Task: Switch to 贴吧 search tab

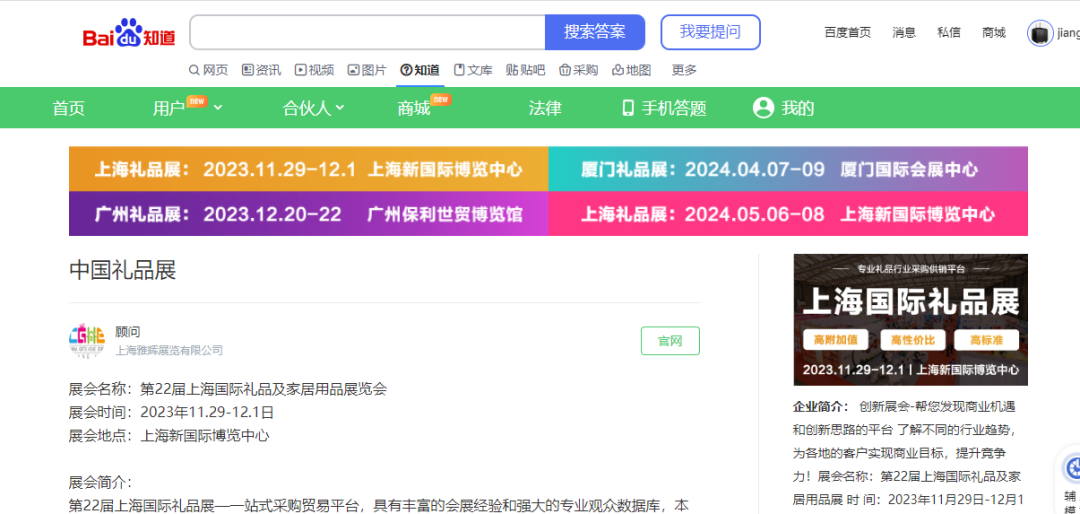Action: pos(526,70)
